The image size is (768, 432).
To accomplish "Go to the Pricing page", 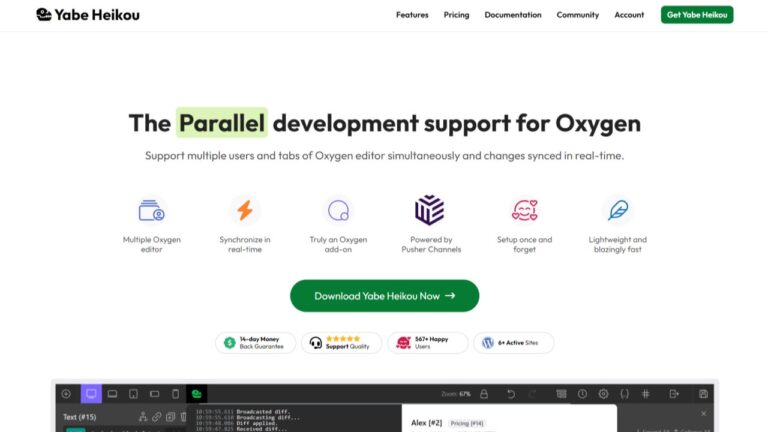I will (456, 15).
